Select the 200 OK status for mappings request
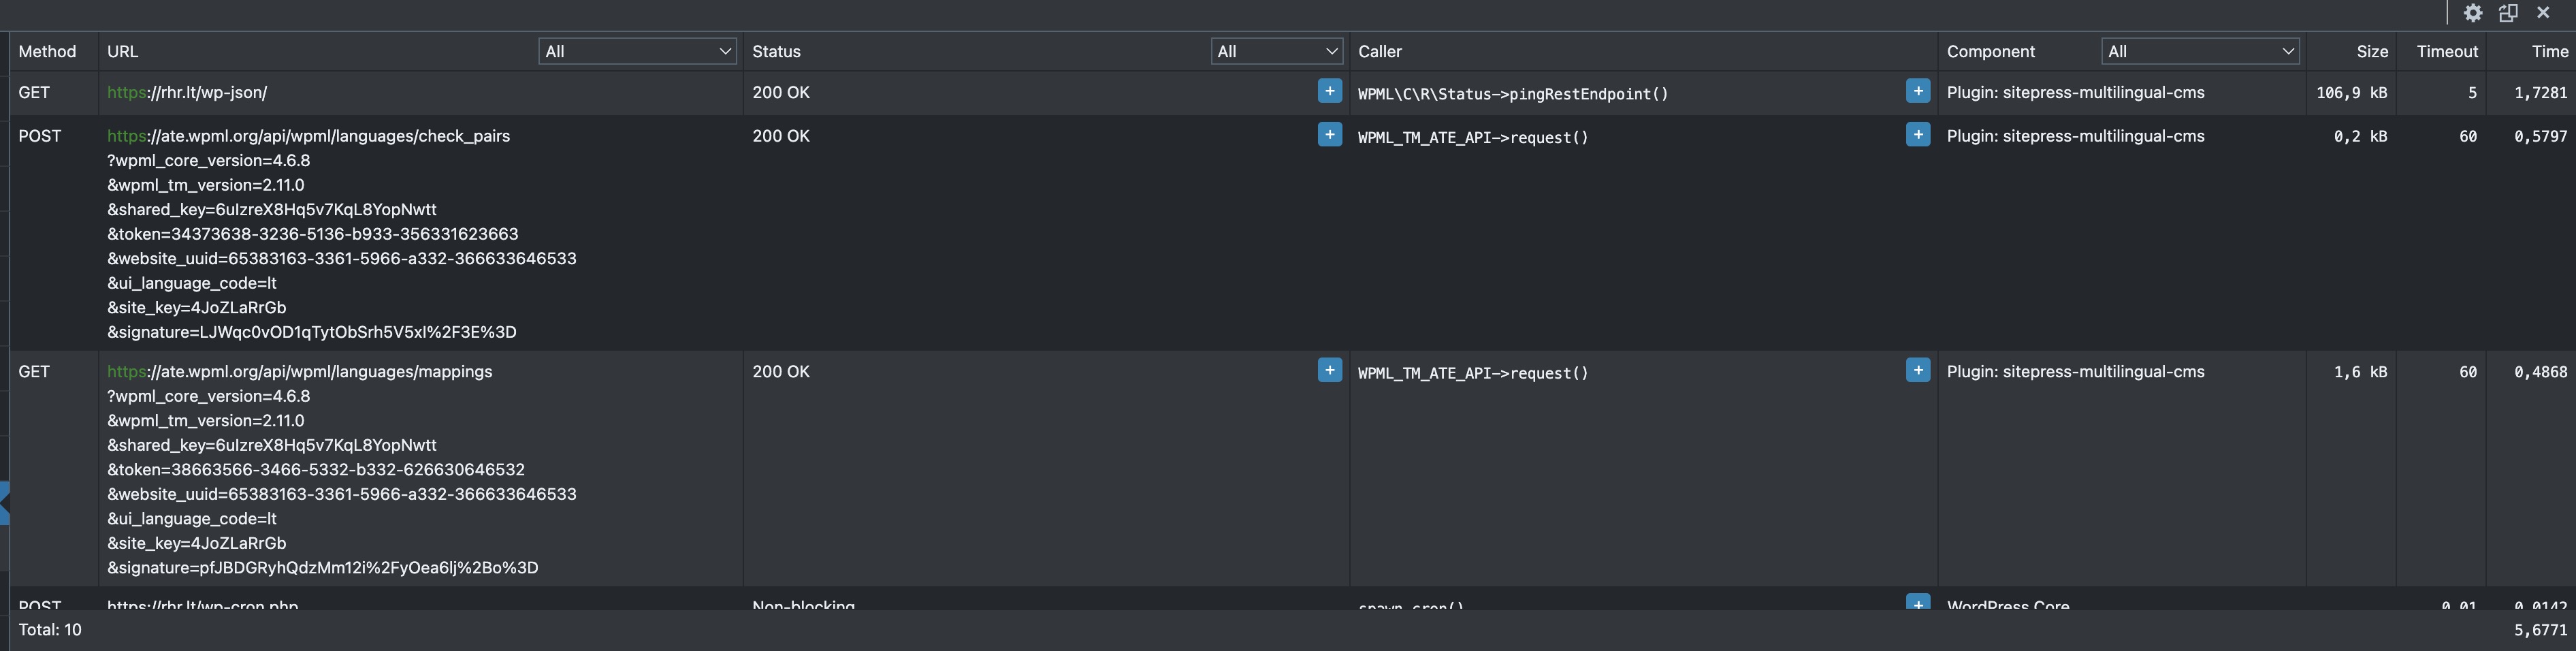This screenshot has height=651, width=2576. [781, 371]
